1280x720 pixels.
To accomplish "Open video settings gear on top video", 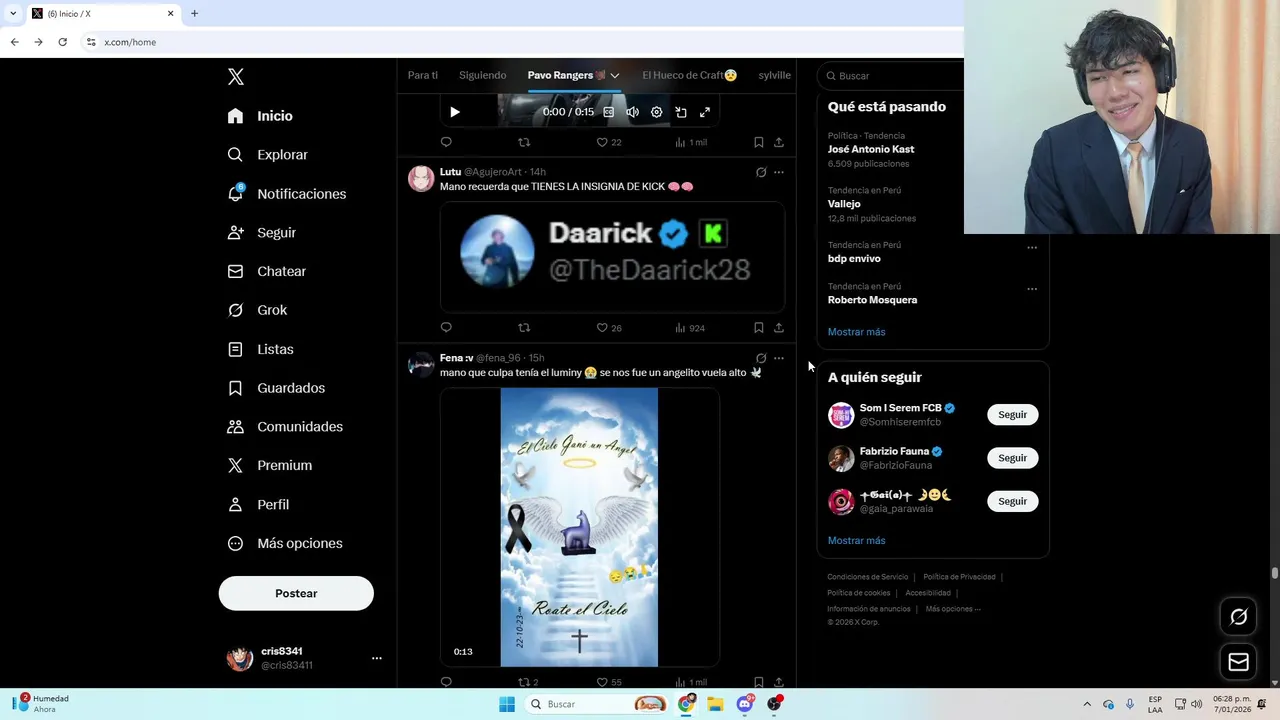I will [656, 112].
